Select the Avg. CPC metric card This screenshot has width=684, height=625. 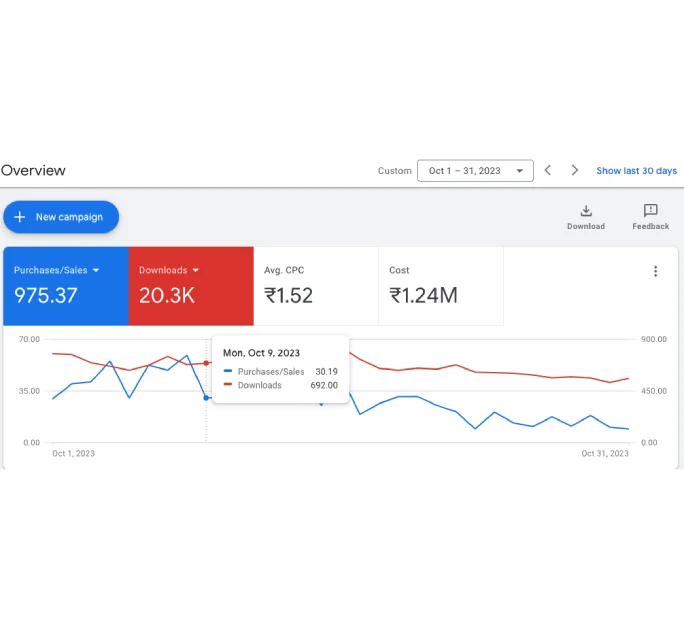pos(316,286)
